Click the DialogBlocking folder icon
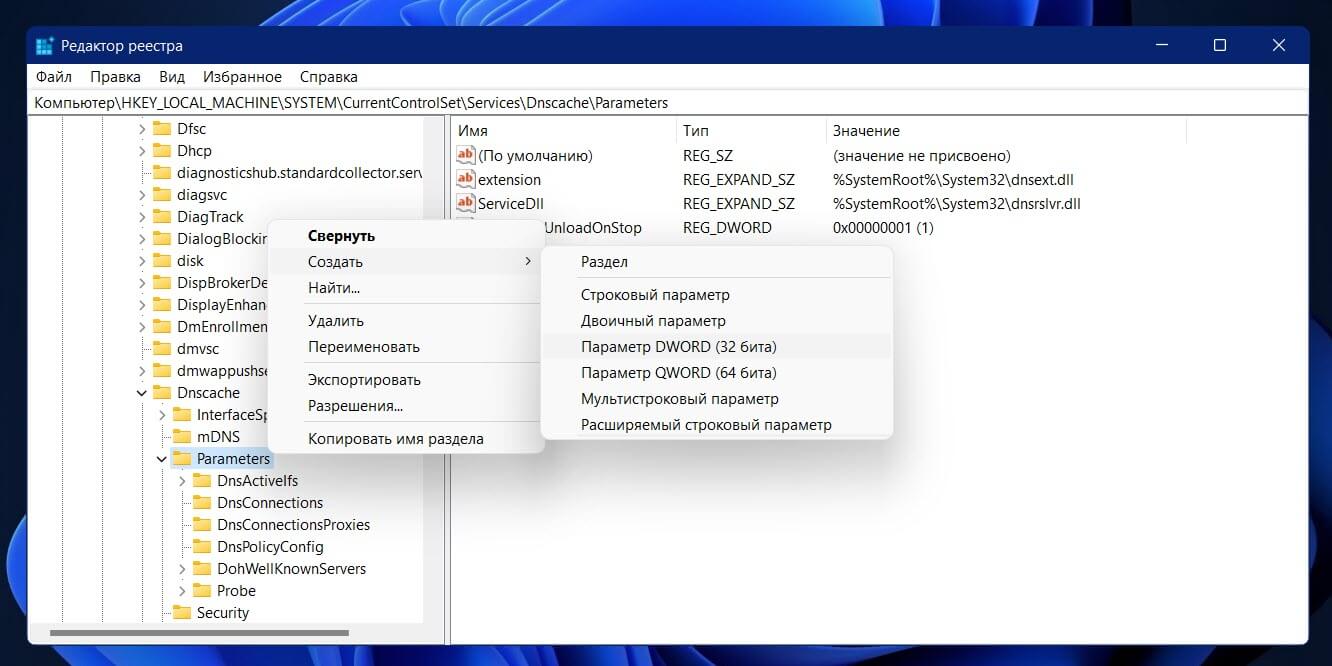This screenshot has width=1332, height=666. point(162,239)
